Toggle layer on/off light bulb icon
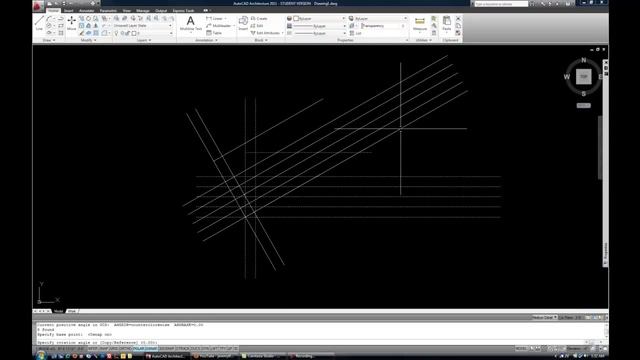This screenshot has height=360, width=640. tap(116, 33)
